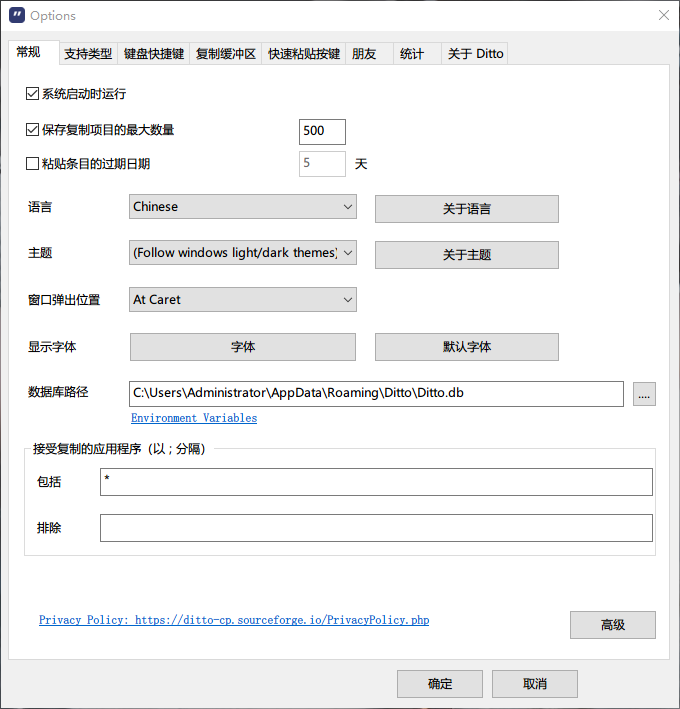This screenshot has height=709, width=680.
Task: Open the 窗口弹出位置 At Caret dropdown
Action: point(243,299)
